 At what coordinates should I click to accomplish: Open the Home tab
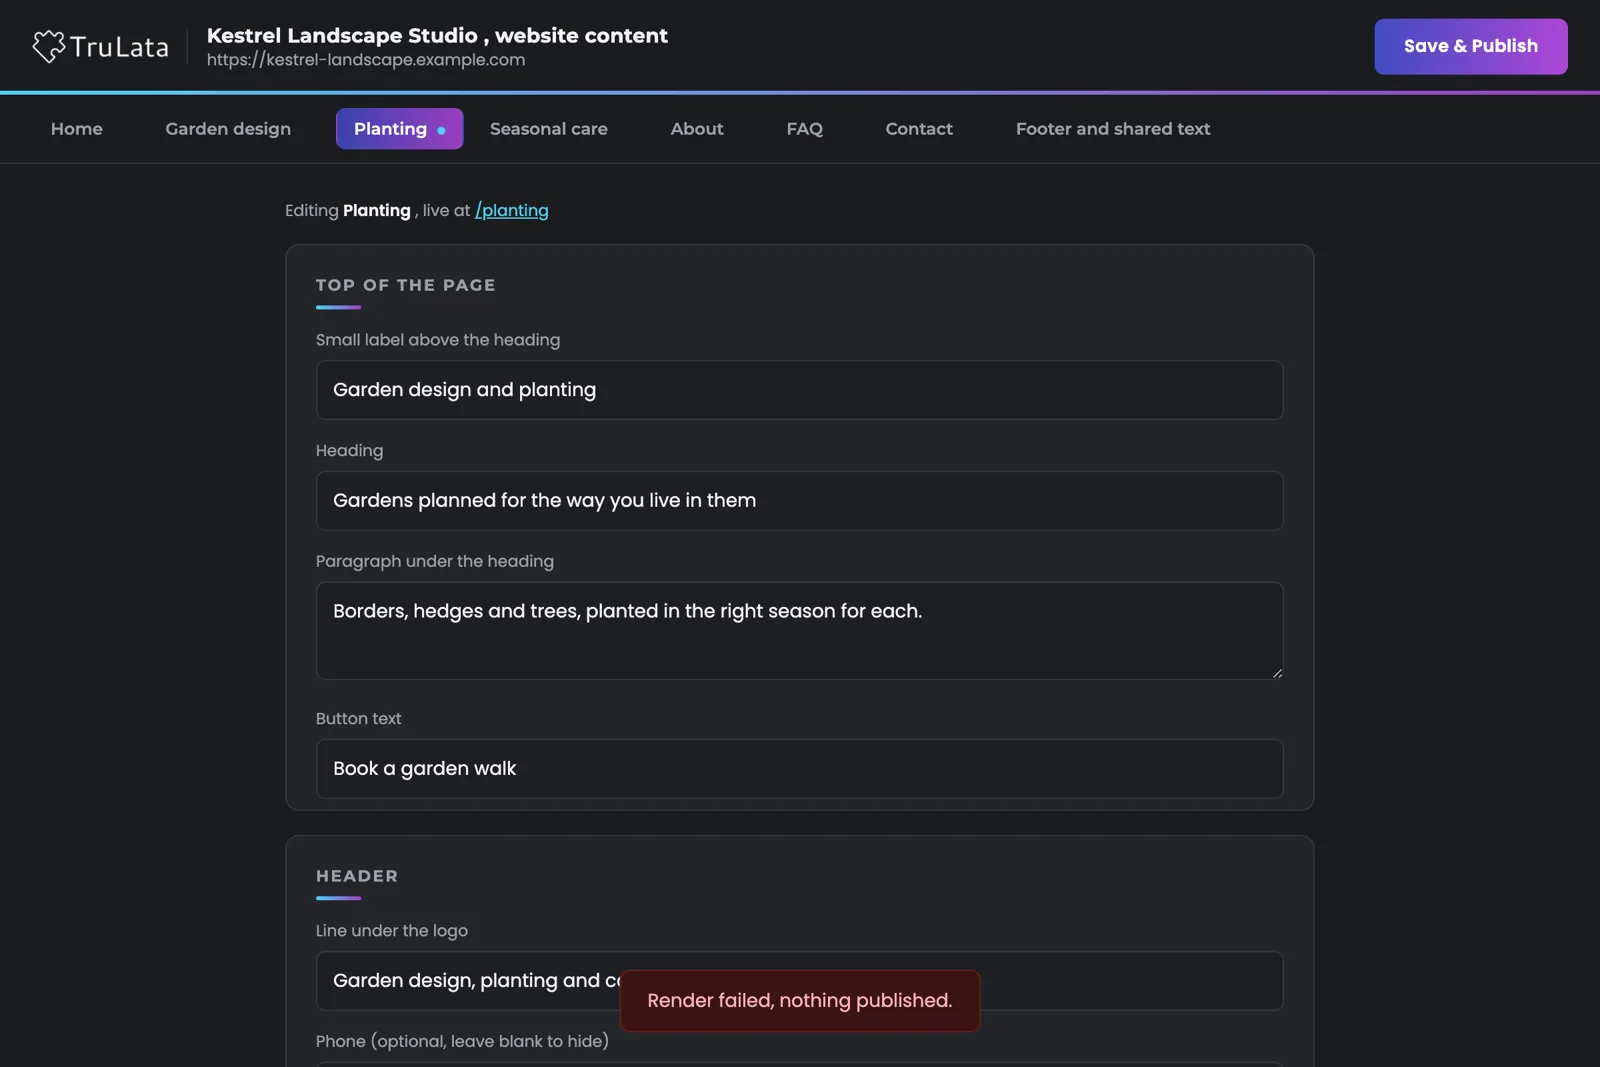pos(77,129)
